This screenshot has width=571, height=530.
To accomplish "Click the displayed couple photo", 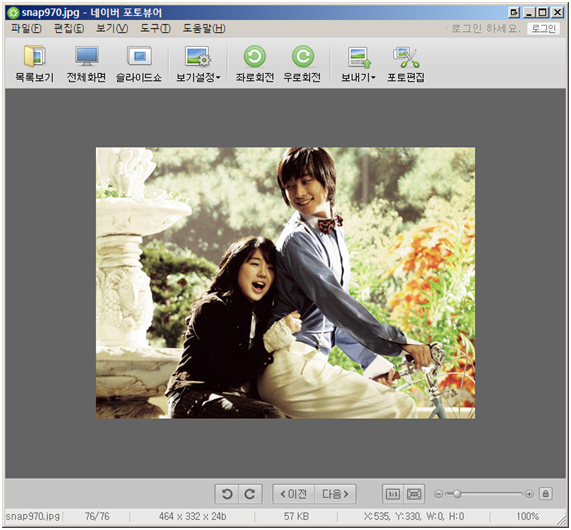I will click(286, 283).
